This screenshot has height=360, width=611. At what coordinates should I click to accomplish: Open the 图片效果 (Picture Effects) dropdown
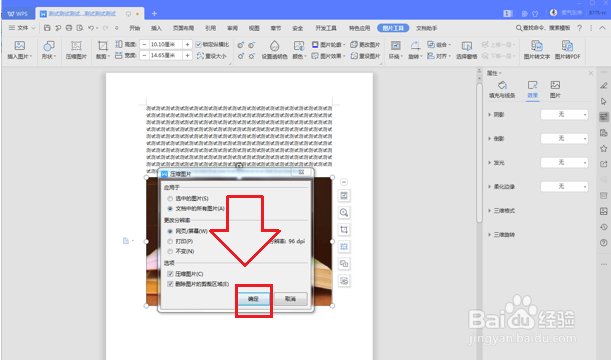[328, 56]
